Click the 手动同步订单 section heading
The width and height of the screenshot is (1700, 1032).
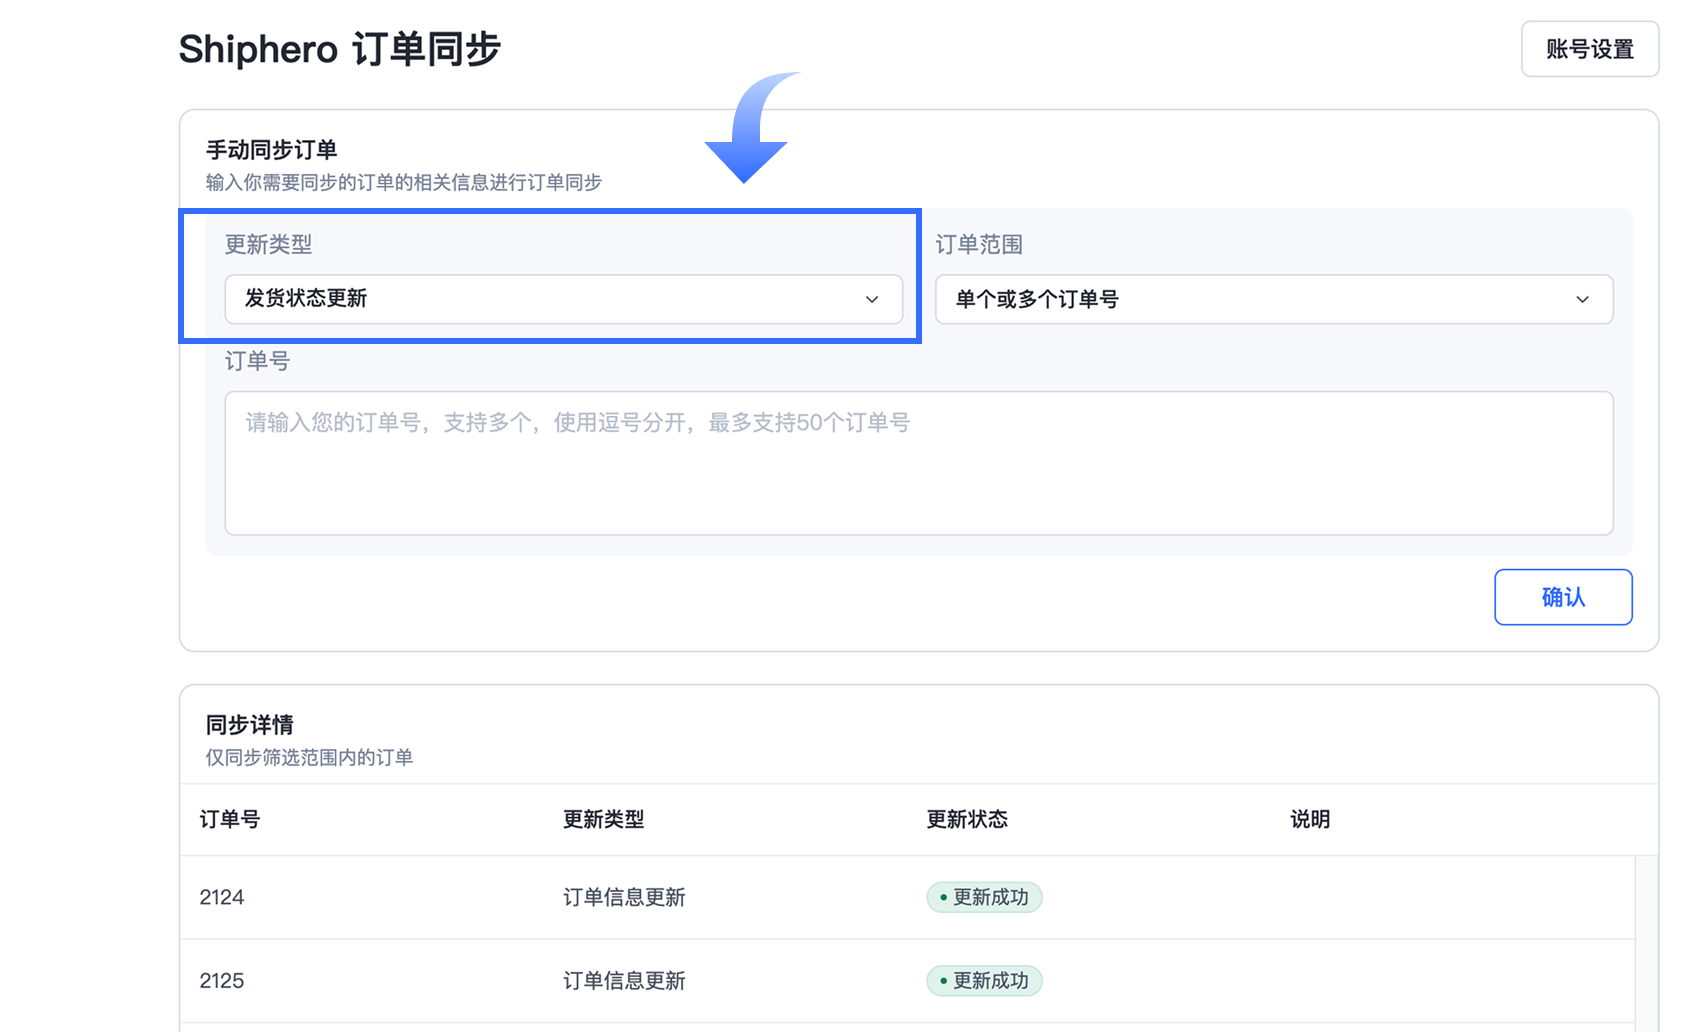coord(271,150)
